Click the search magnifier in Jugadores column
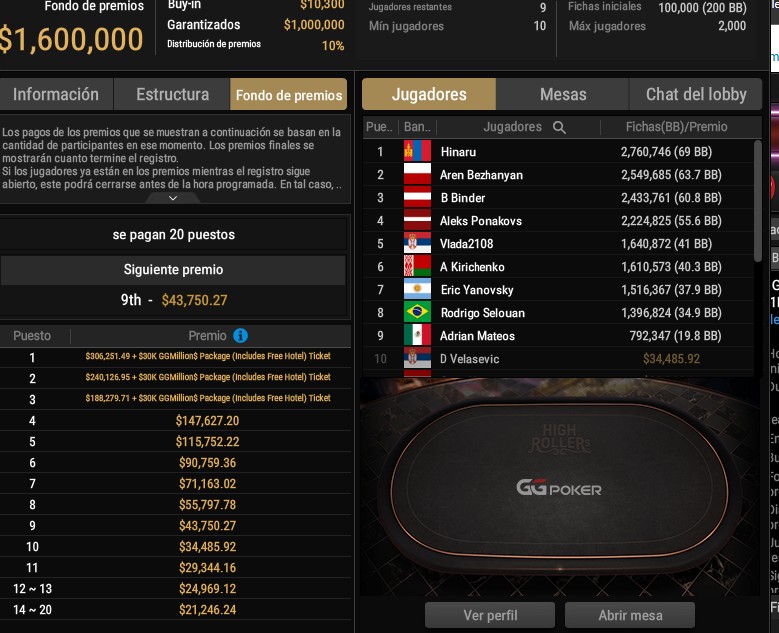This screenshot has width=779, height=633. click(x=559, y=127)
